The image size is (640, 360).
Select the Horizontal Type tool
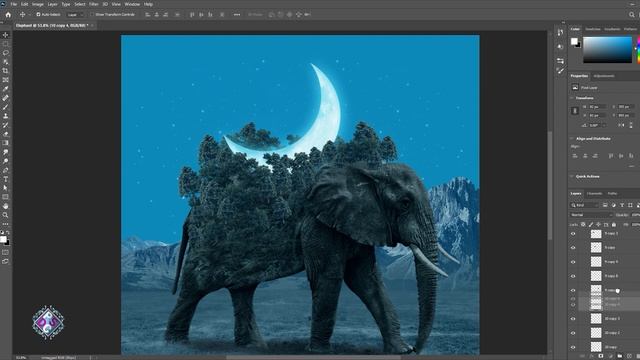click(x=5, y=179)
